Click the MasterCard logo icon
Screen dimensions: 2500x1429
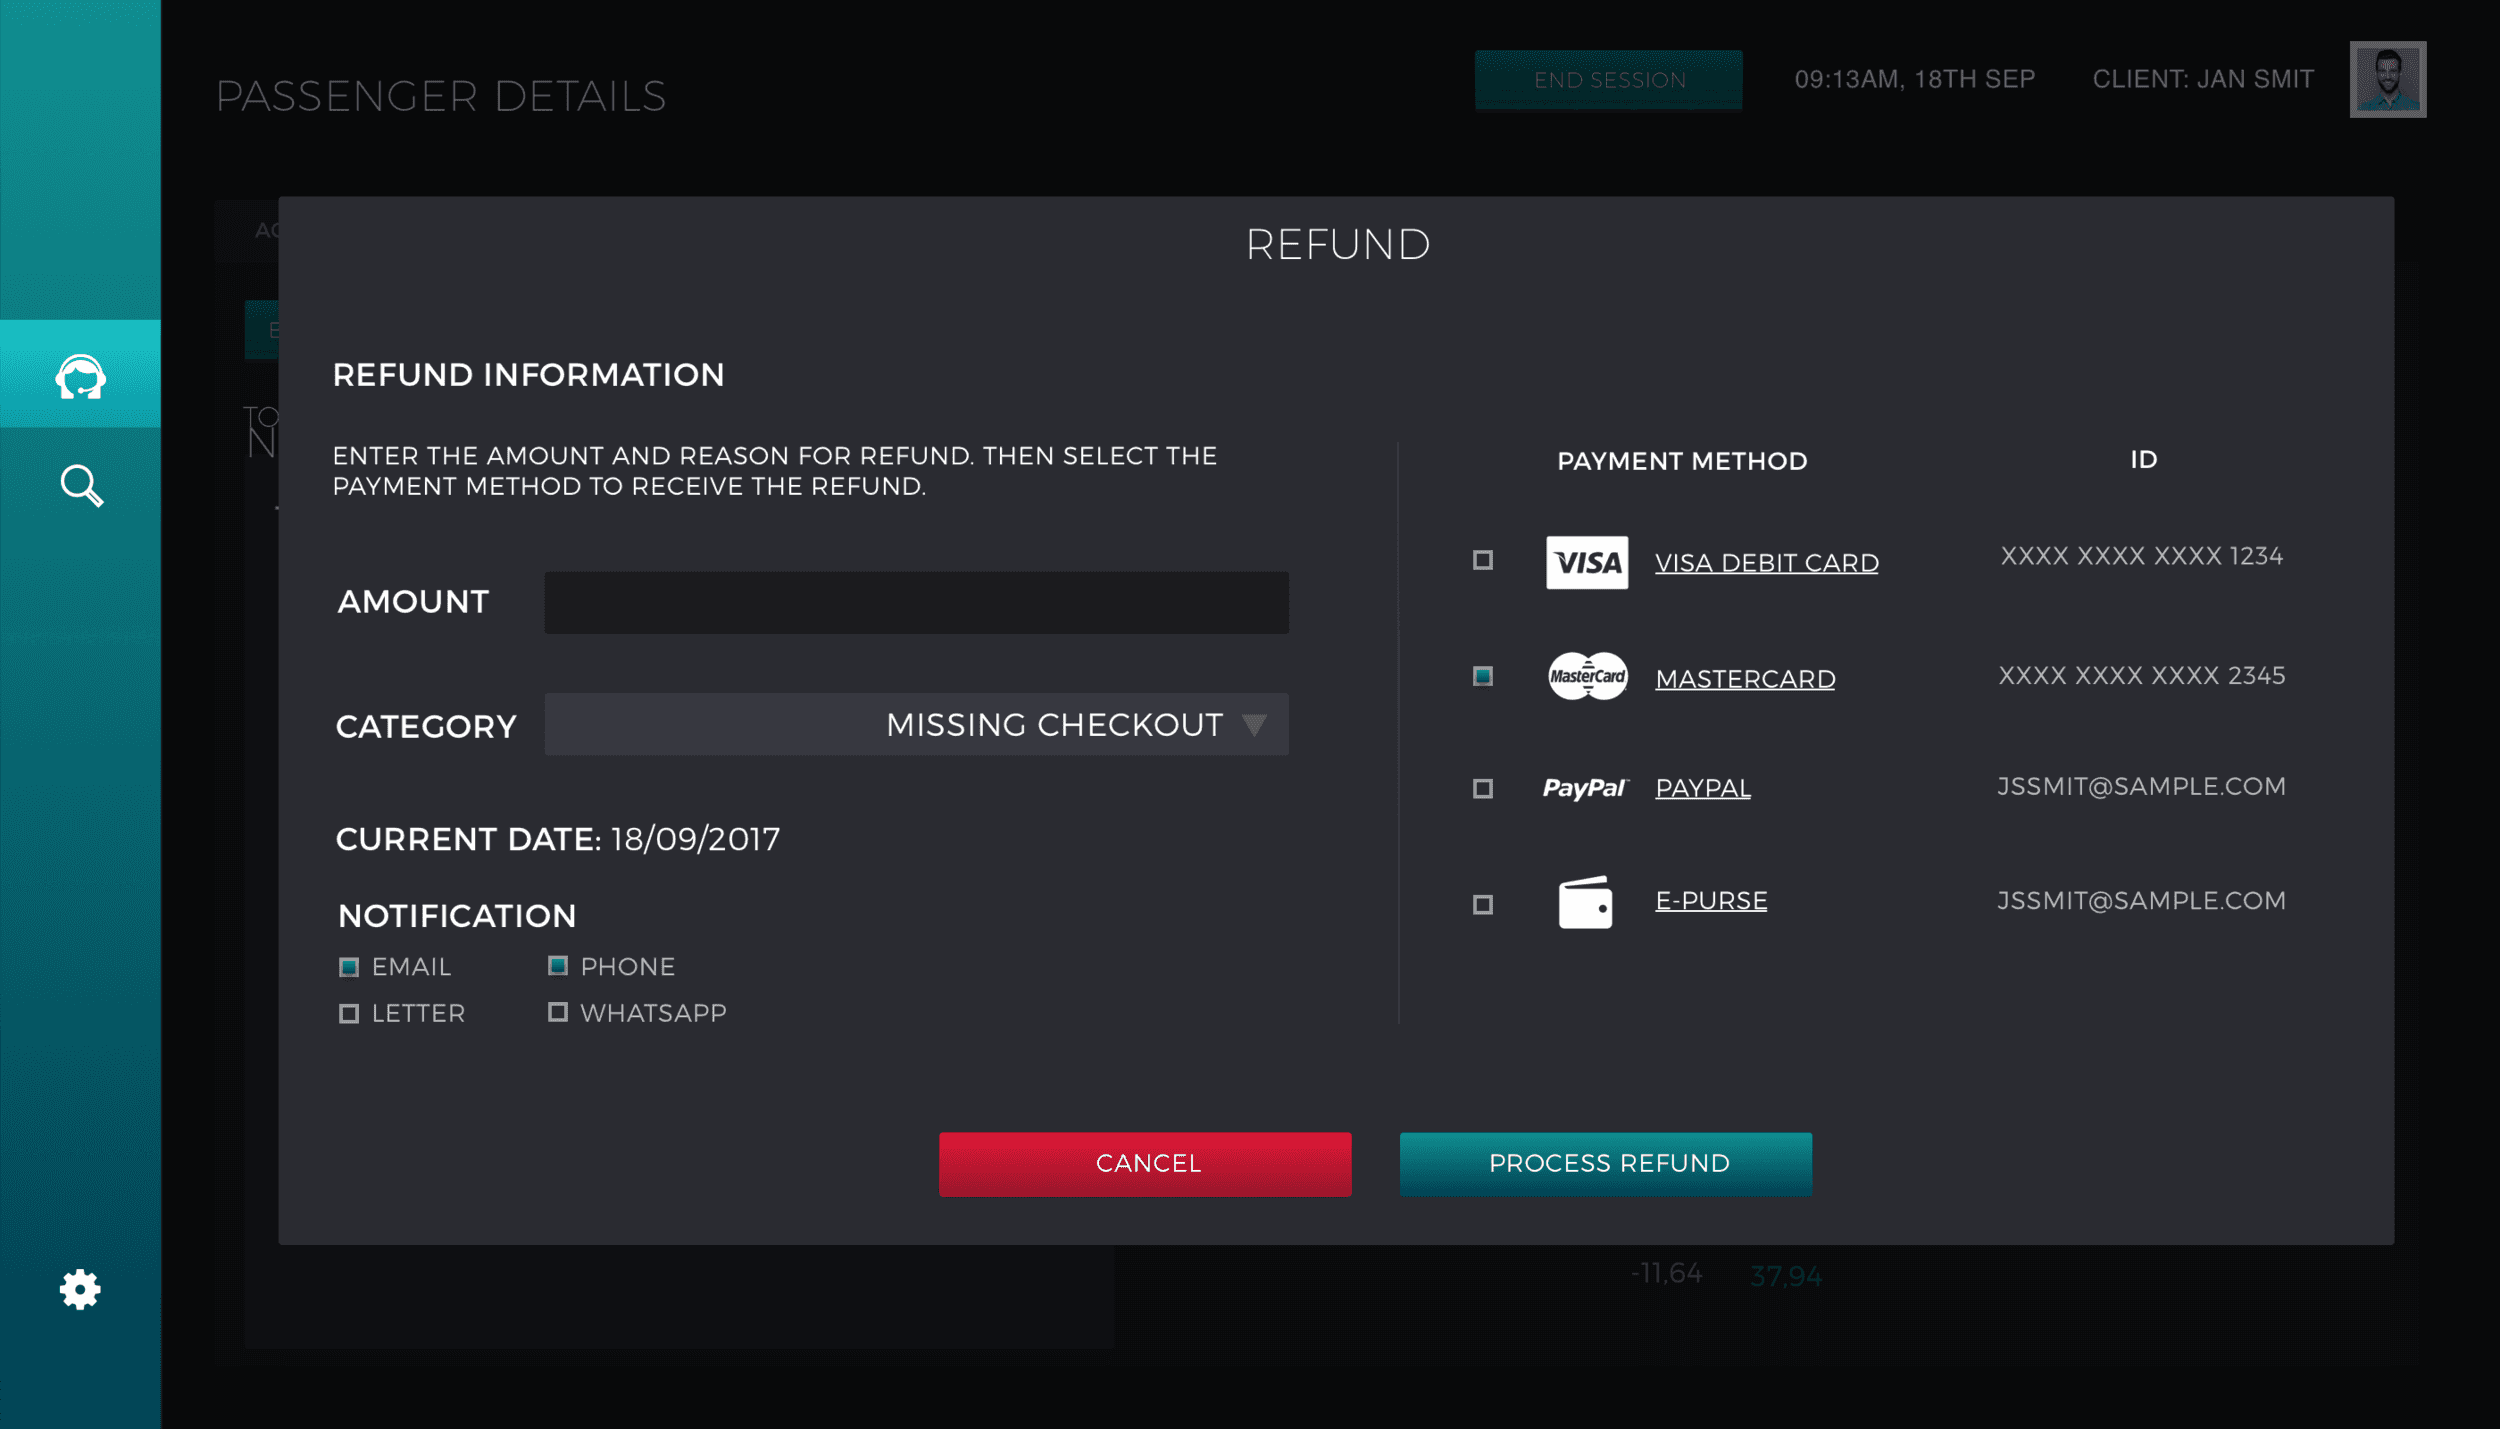pyautogui.click(x=1586, y=677)
